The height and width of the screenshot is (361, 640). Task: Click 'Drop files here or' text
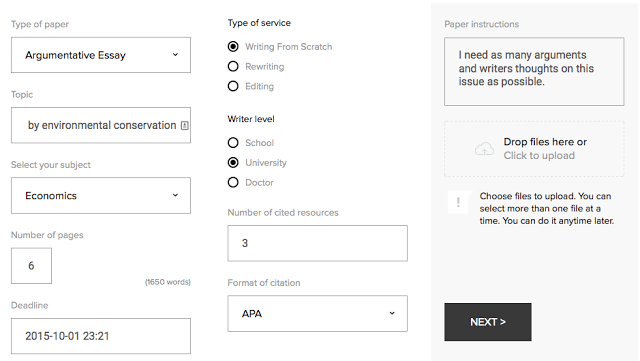545,142
